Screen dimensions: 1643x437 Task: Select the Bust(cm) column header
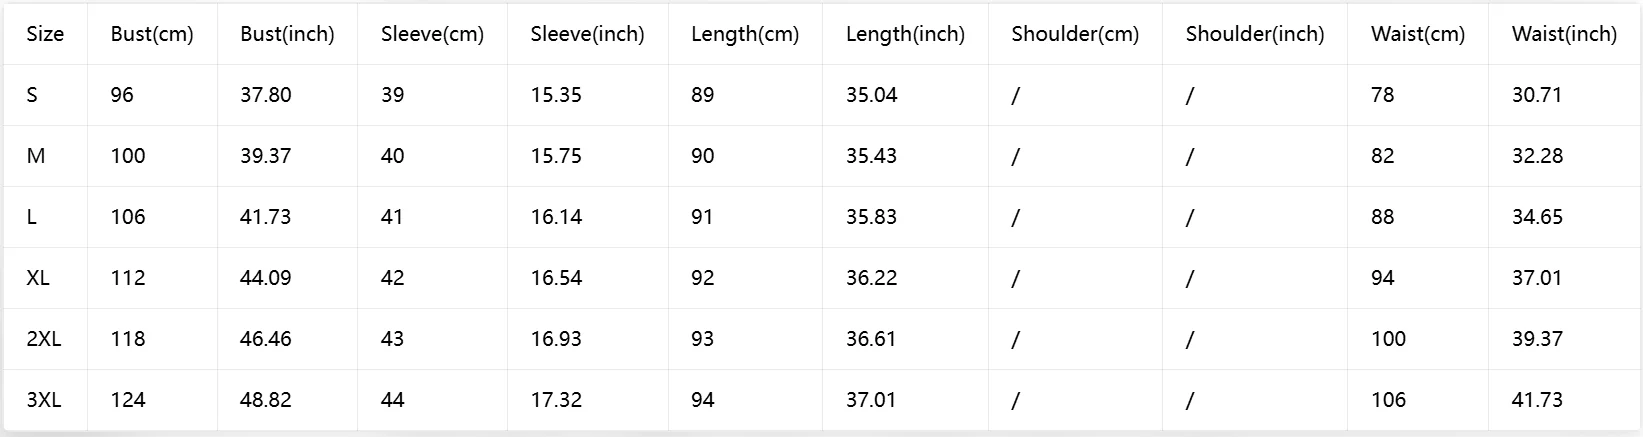pos(152,34)
